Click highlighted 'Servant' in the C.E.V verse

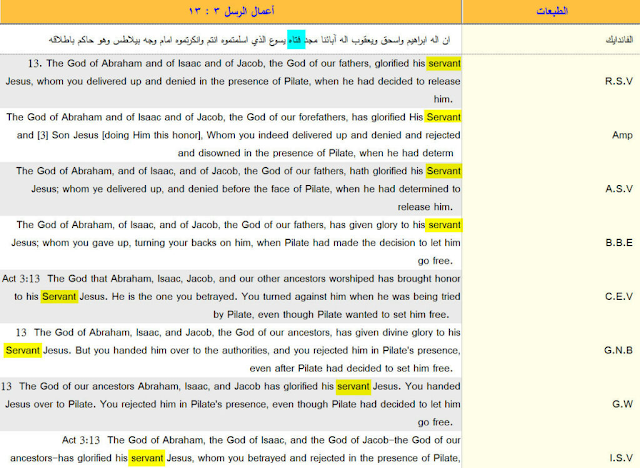[x=59, y=297]
